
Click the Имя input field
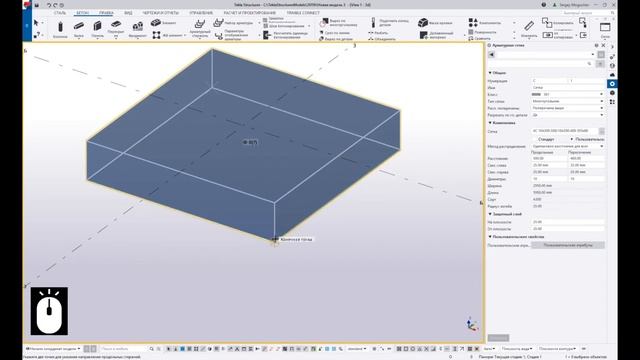[x=568, y=88]
